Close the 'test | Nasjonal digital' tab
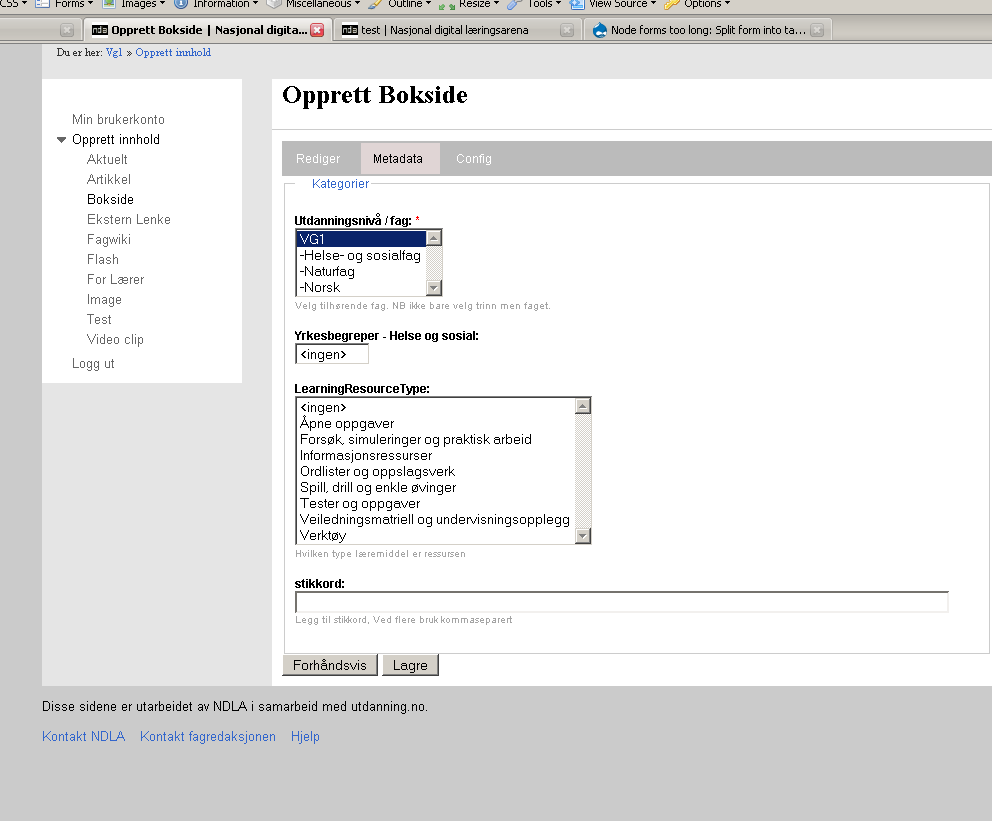This screenshot has width=992, height=821. coord(567,30)
